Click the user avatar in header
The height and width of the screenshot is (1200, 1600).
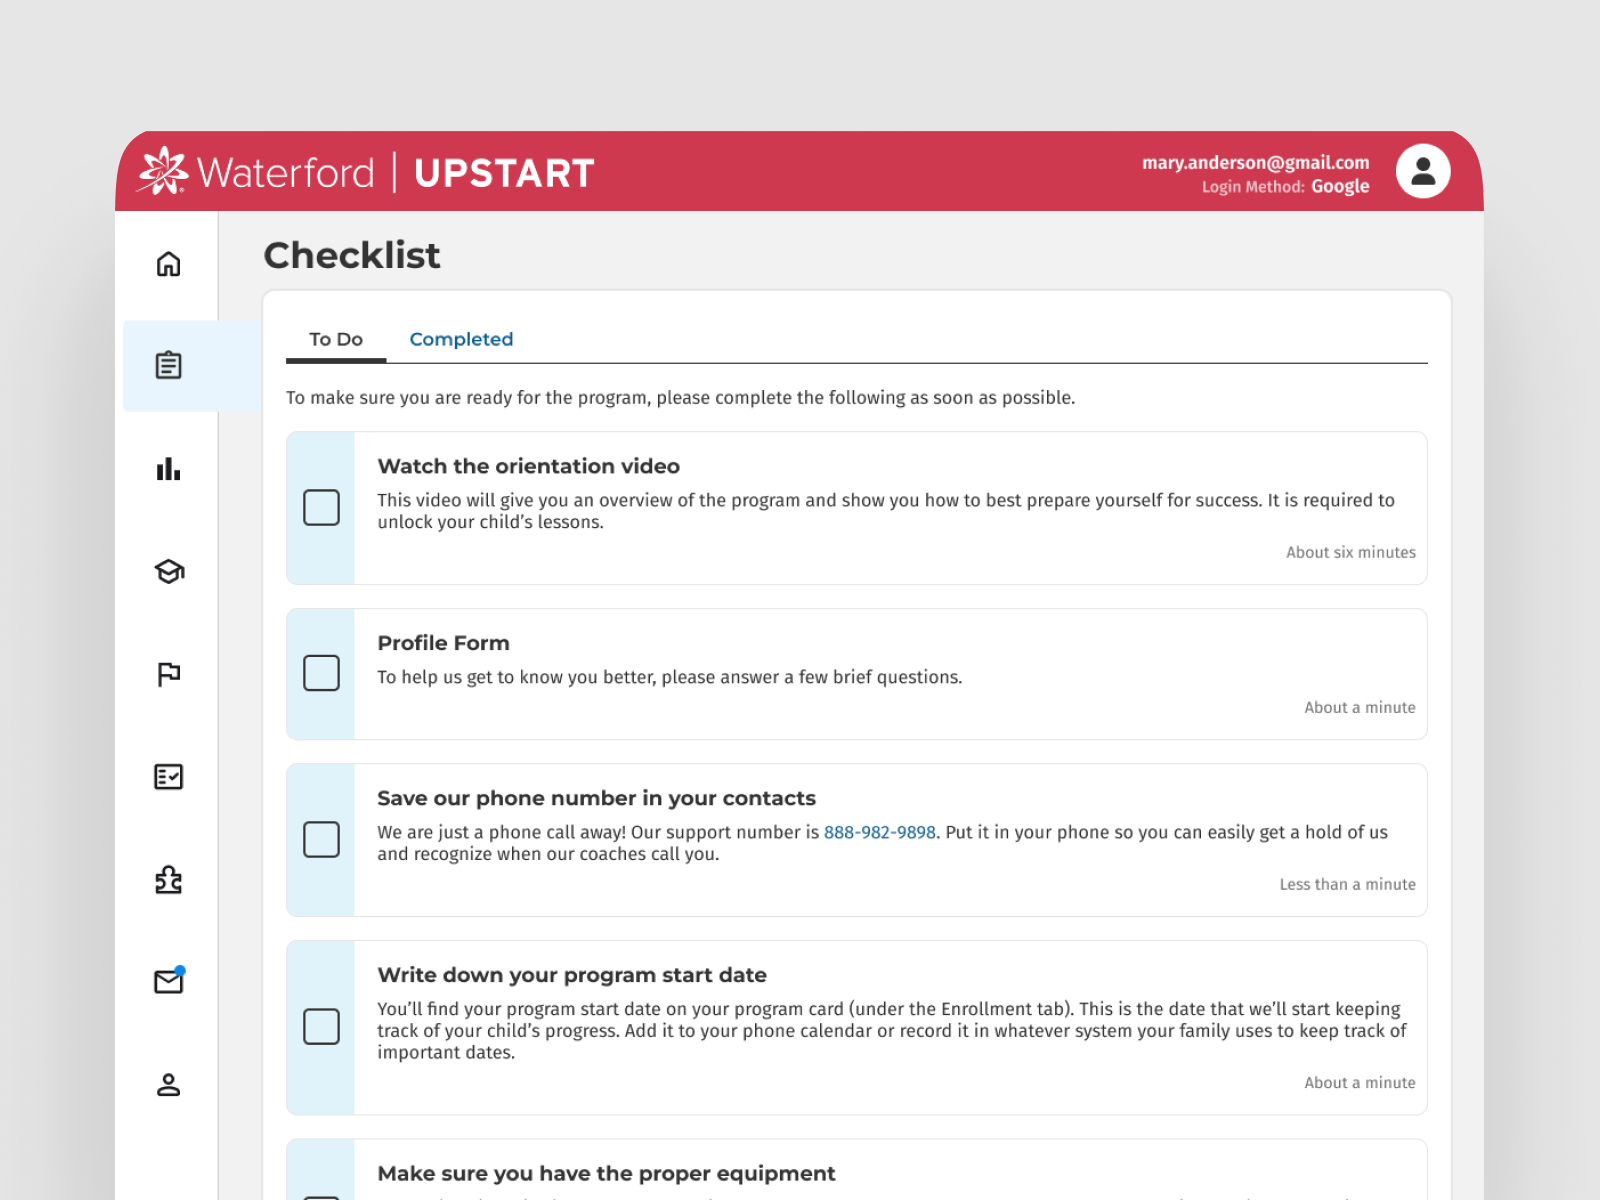[x=1422, y=172]
